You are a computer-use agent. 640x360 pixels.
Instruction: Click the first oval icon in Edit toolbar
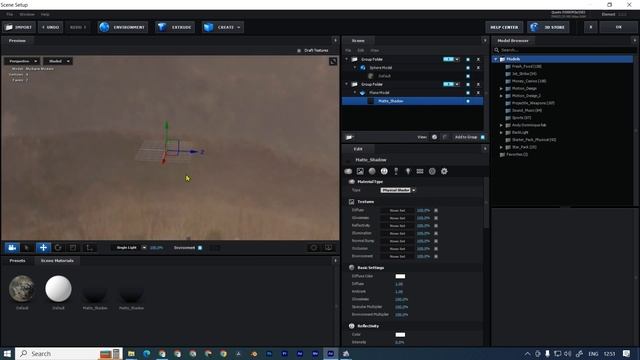pyautogui.click(x=348, y=171)
